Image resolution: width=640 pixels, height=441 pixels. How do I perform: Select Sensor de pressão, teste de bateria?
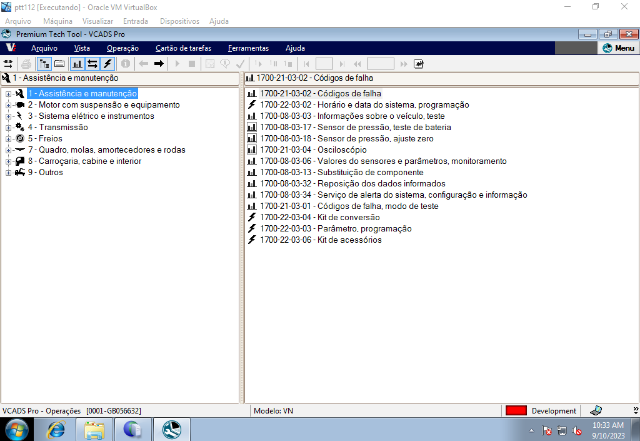tap(356, 127)
